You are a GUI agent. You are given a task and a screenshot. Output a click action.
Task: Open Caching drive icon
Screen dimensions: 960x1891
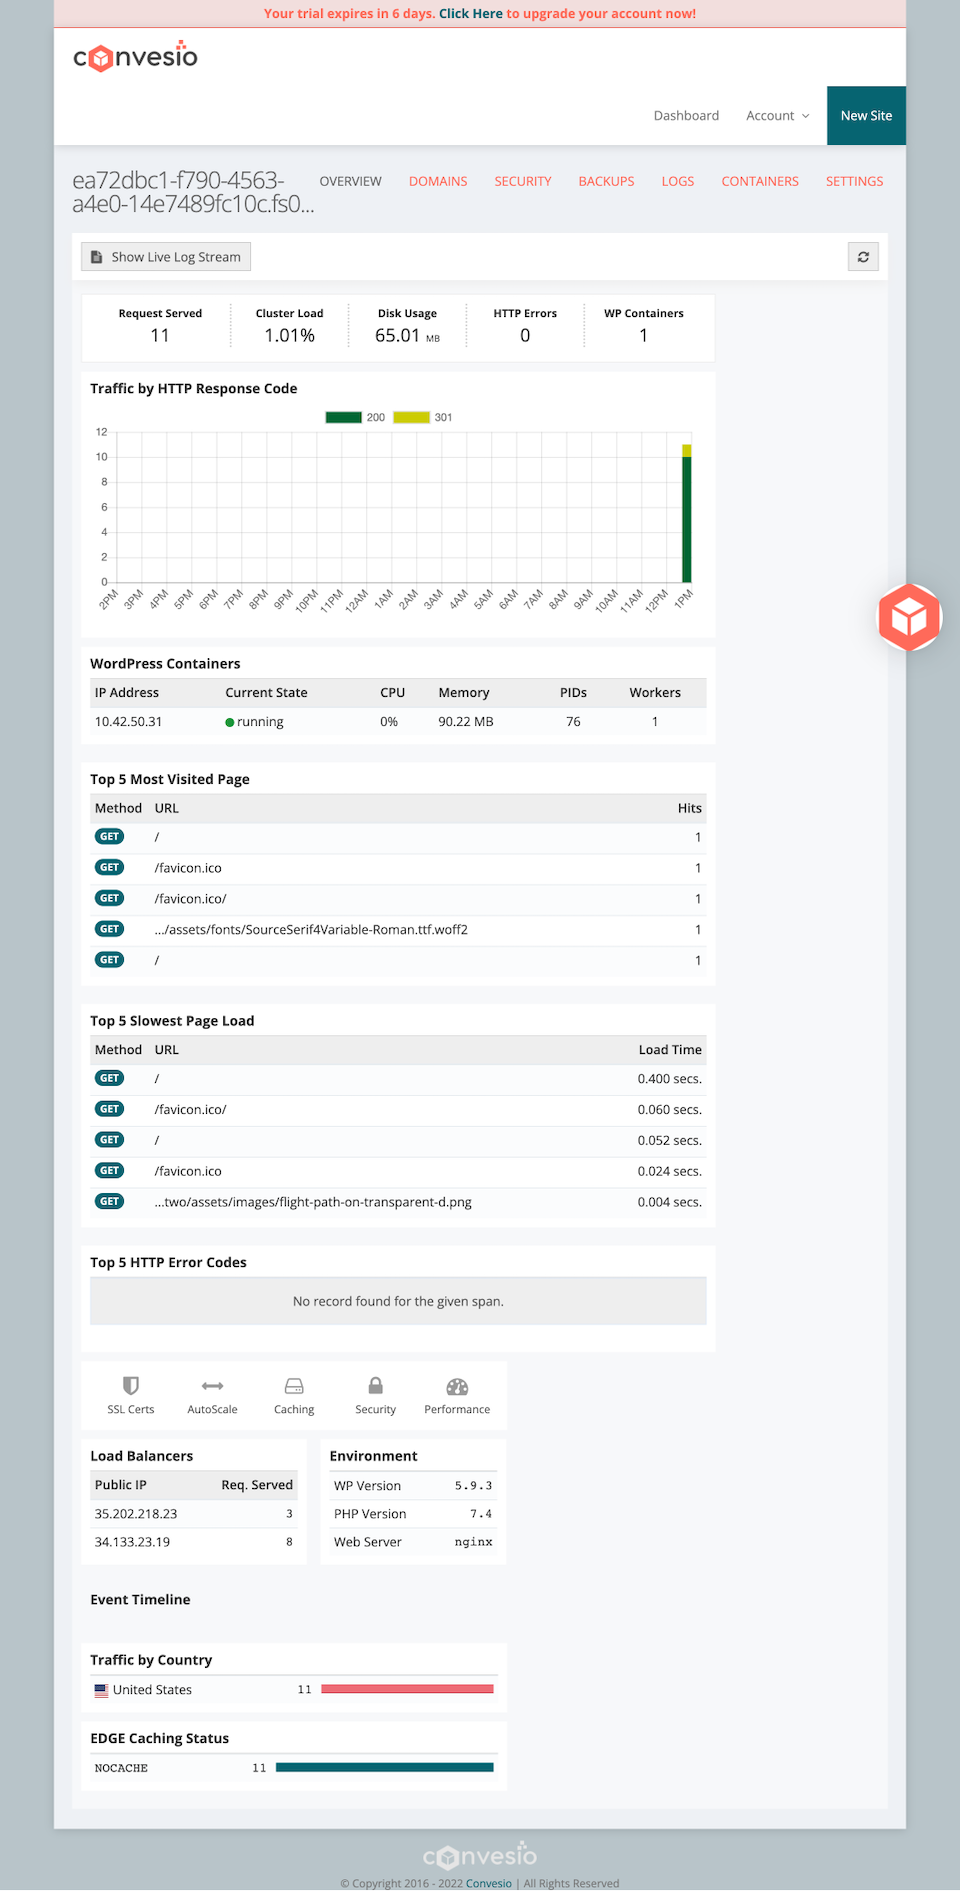[x=294, y=1386]
